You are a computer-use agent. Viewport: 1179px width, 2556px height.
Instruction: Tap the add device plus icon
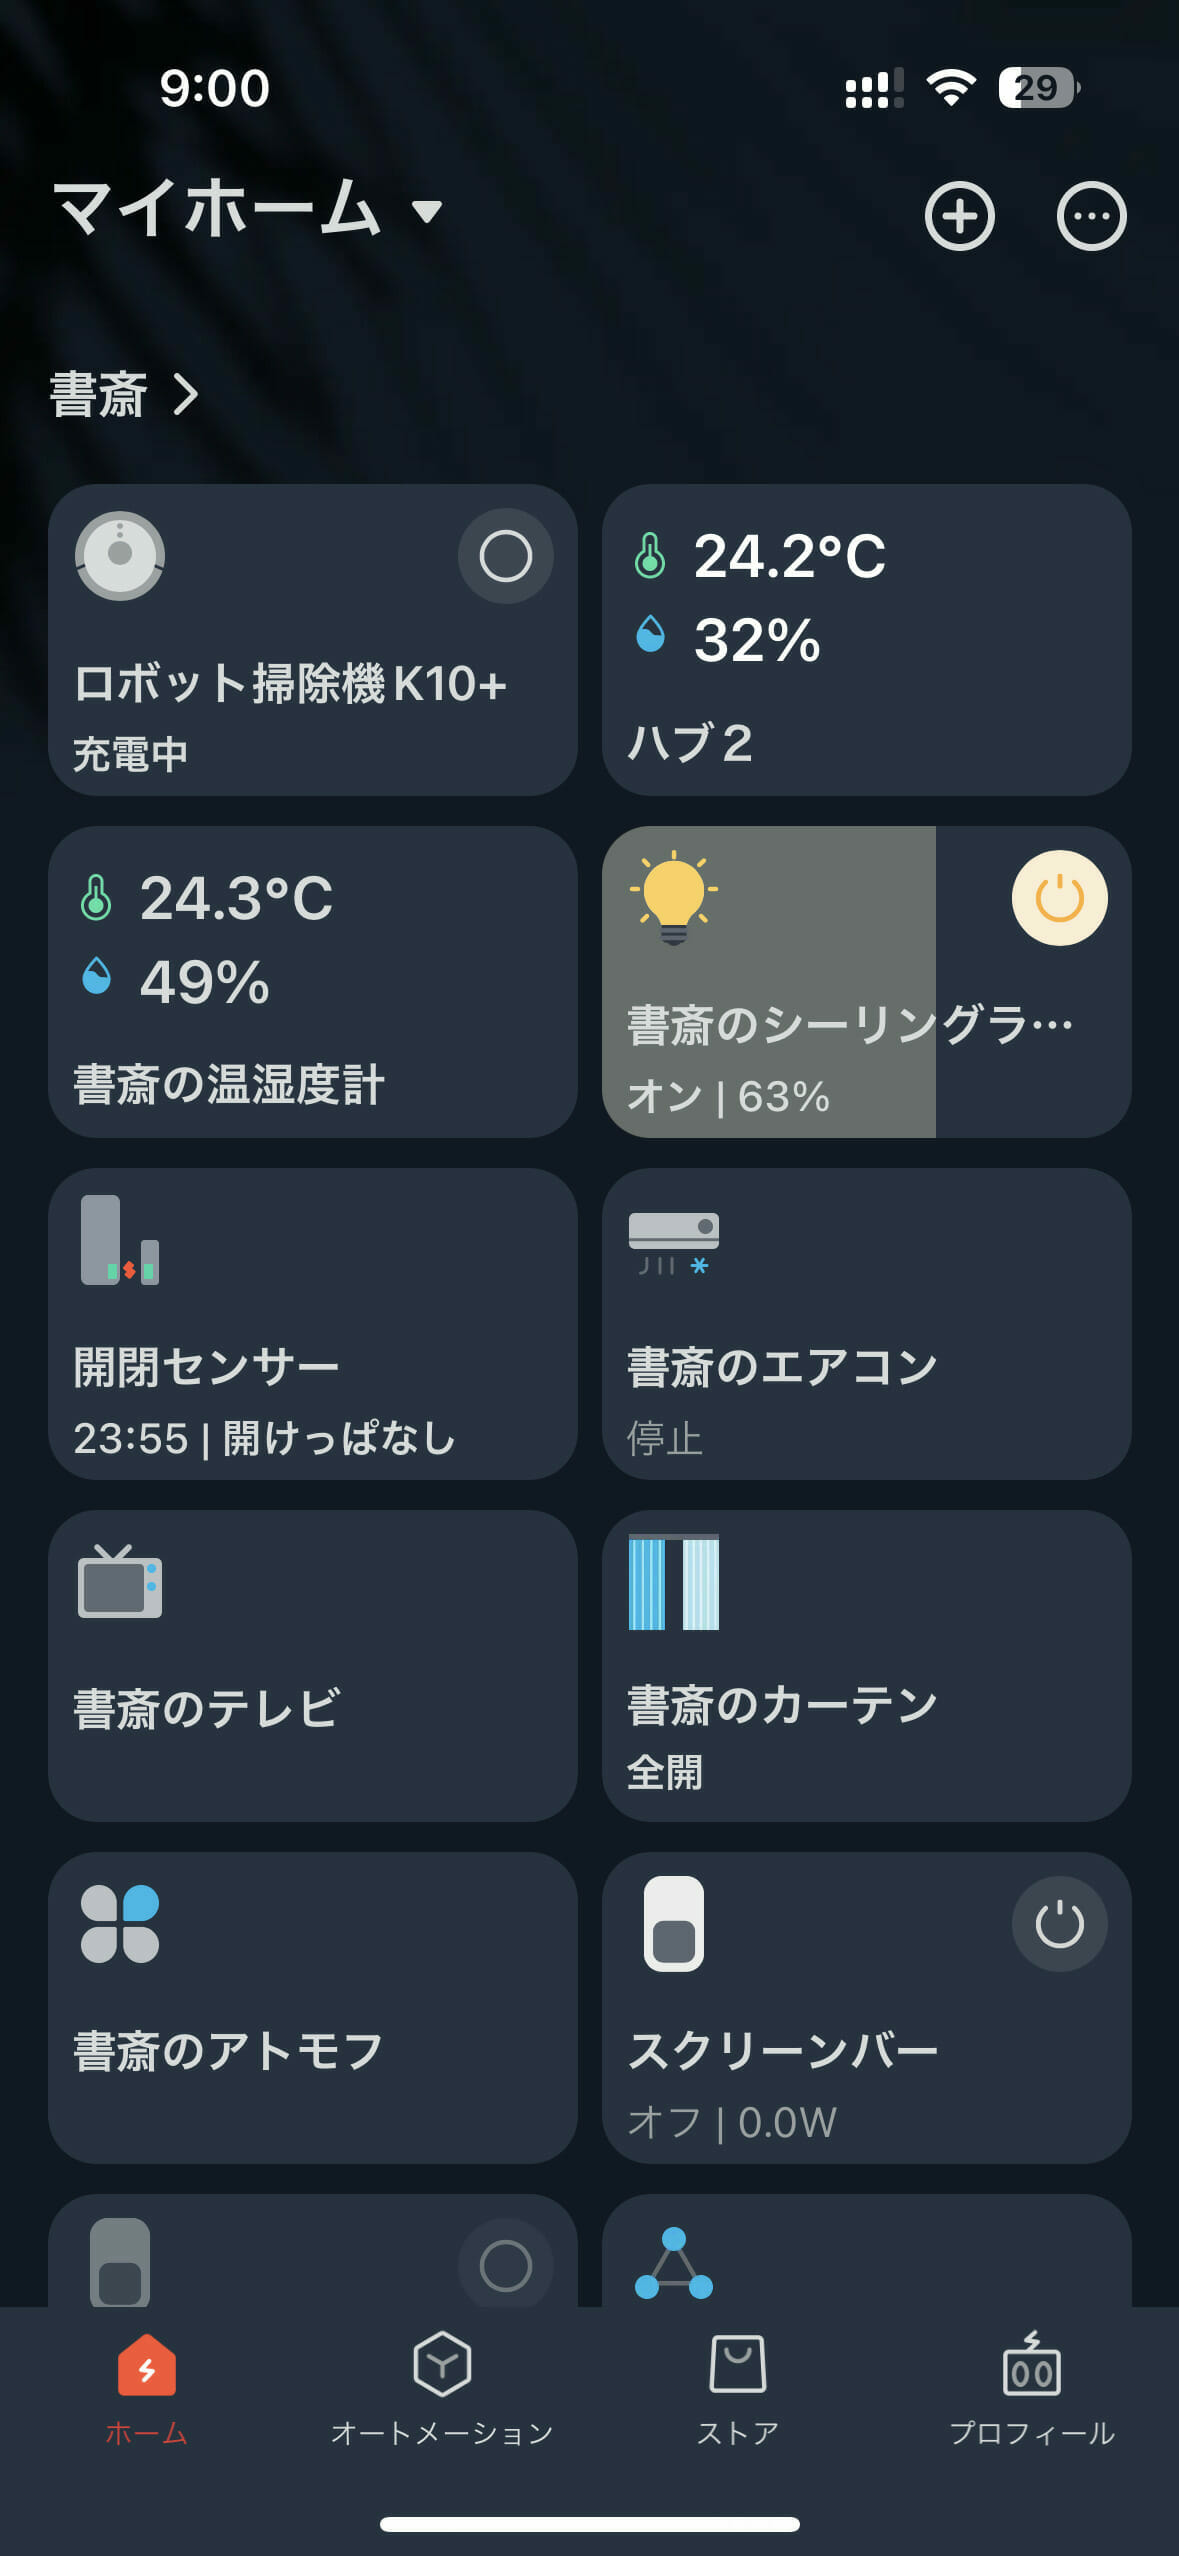pos(959,216)
